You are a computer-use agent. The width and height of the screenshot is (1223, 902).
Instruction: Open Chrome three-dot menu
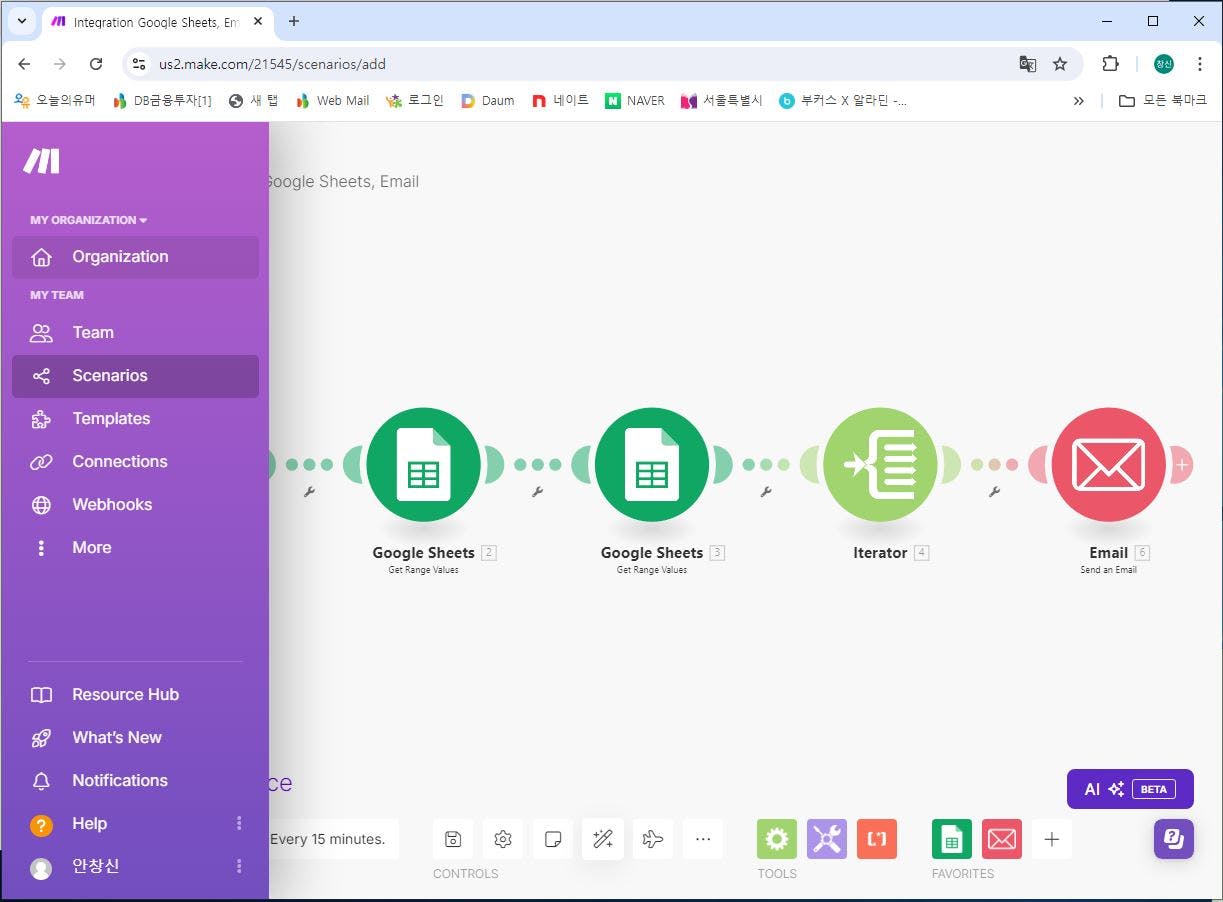(1199, 64)
